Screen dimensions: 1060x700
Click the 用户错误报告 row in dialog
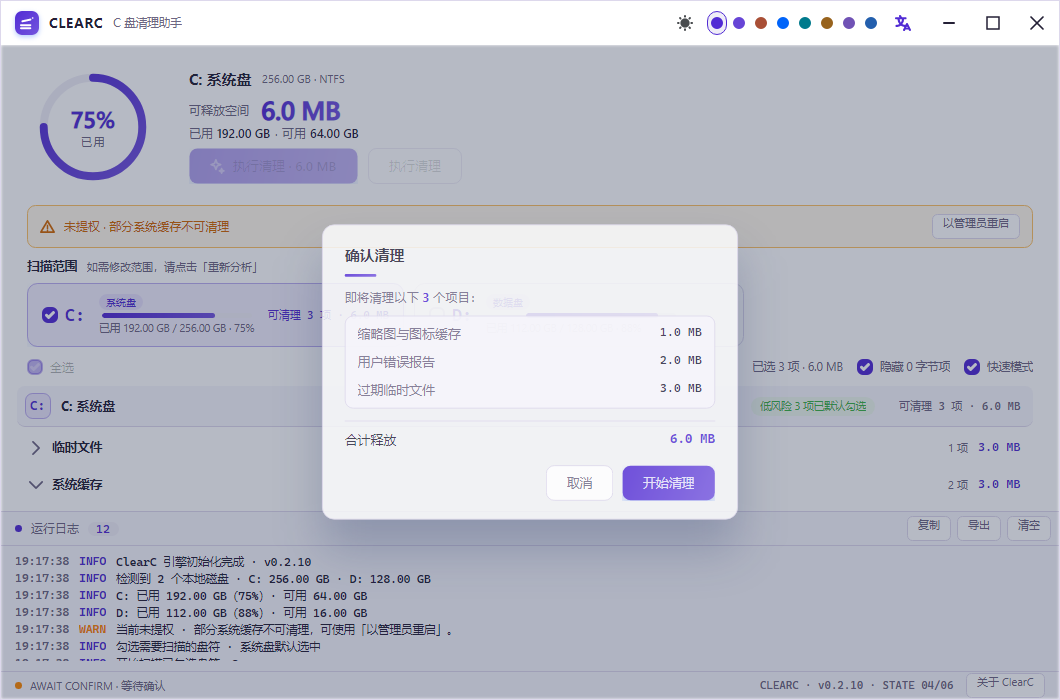(x=529, y=361)
